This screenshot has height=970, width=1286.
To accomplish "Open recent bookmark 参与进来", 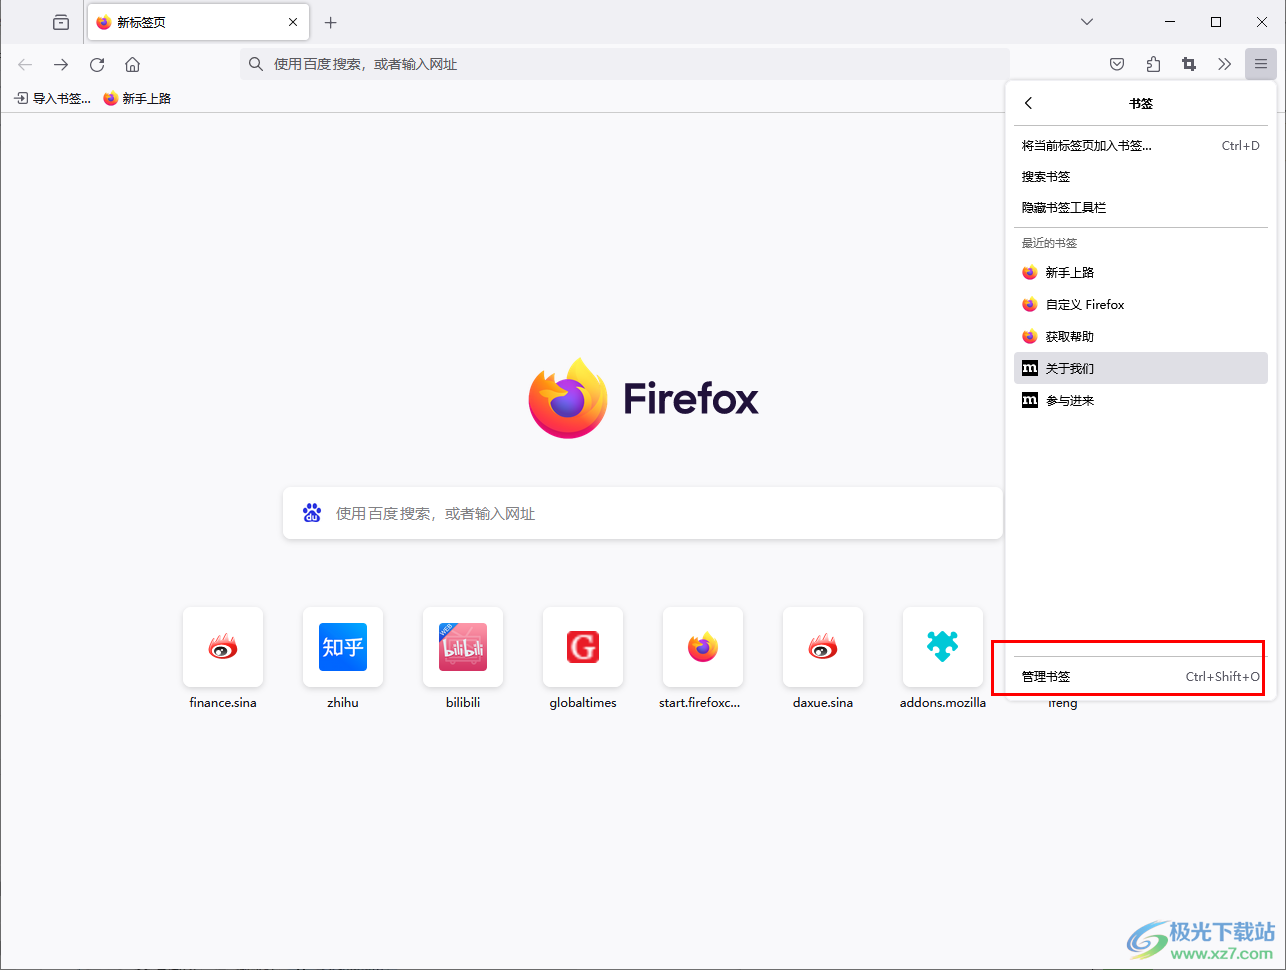I will (1141, 400).
